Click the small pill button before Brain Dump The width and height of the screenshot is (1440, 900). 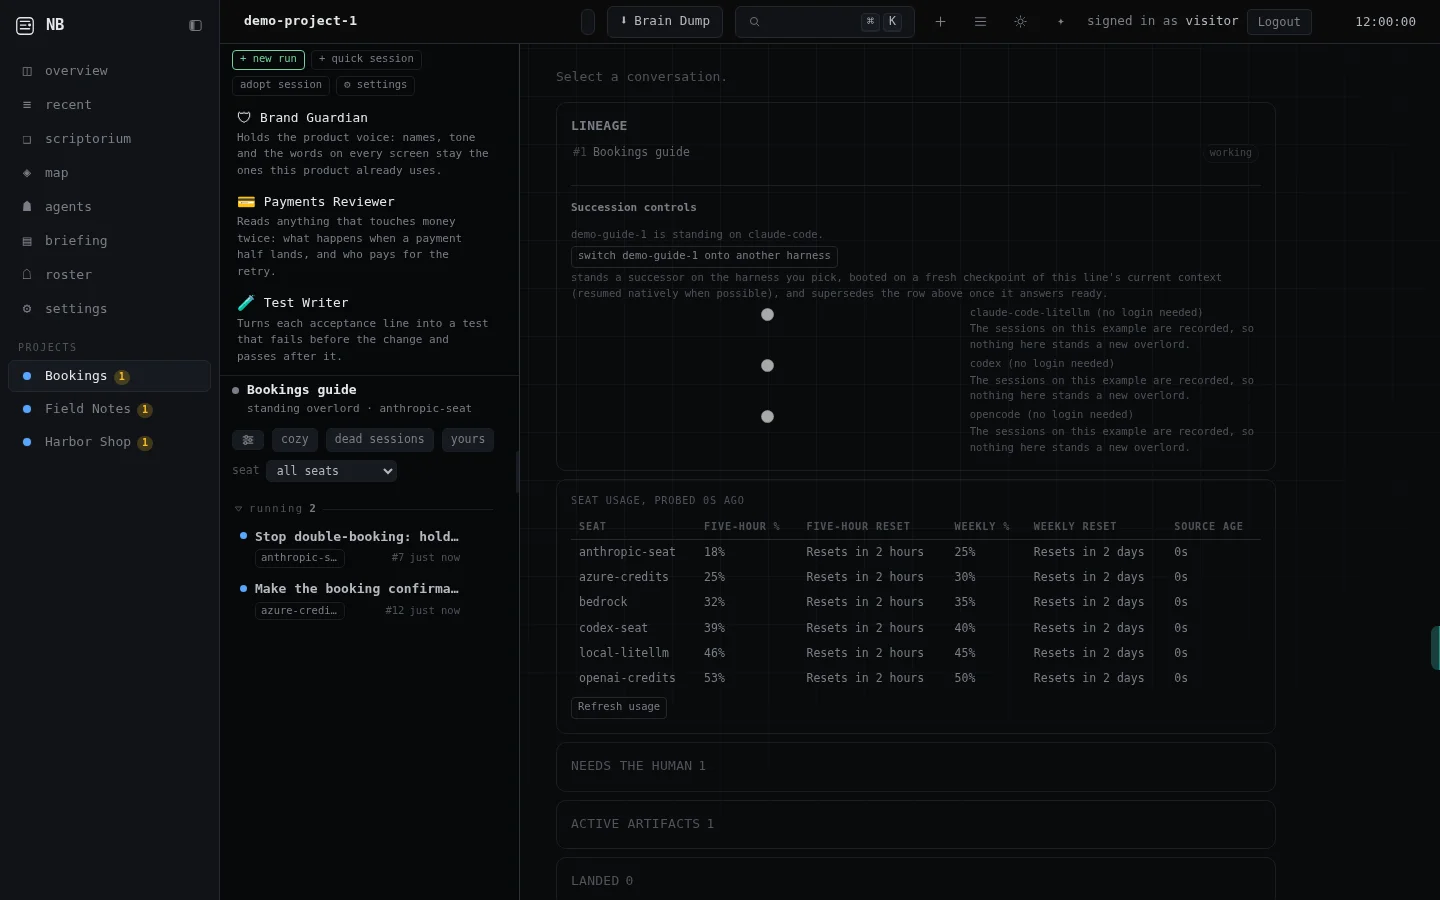(588, 22)
